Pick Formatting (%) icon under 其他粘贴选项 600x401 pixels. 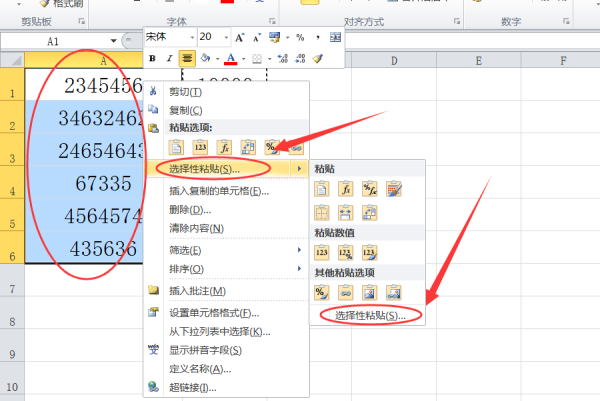coord(321,293)
